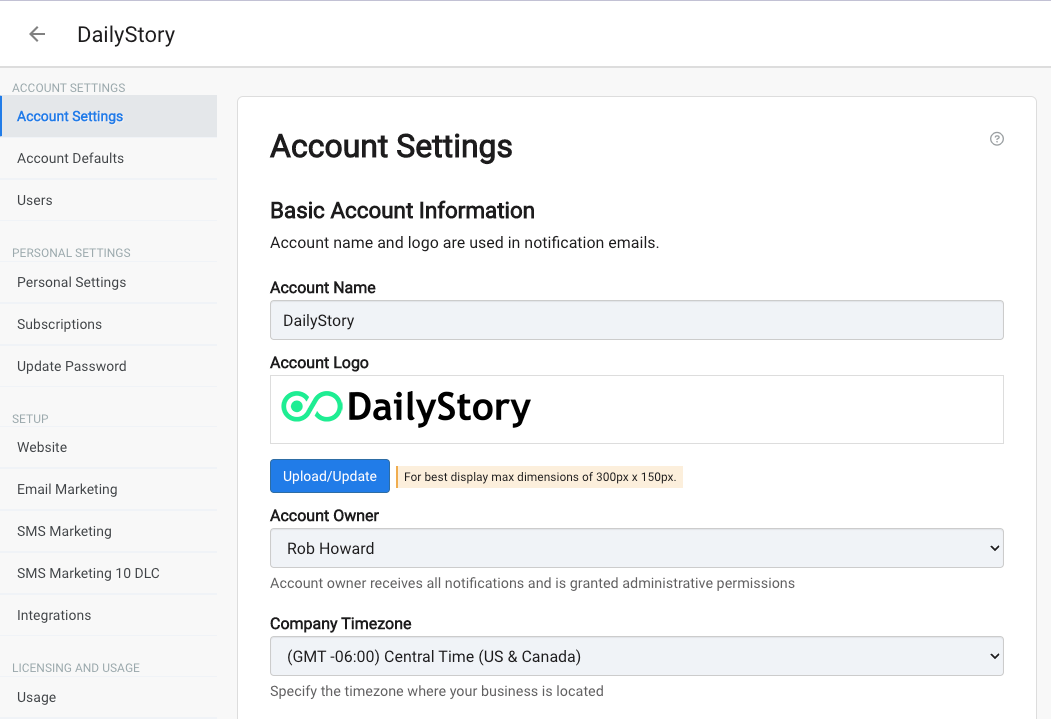This screenshot has height=719, width=1051.
Task: Click the DailyStory page title
Action: click(126, 35)
